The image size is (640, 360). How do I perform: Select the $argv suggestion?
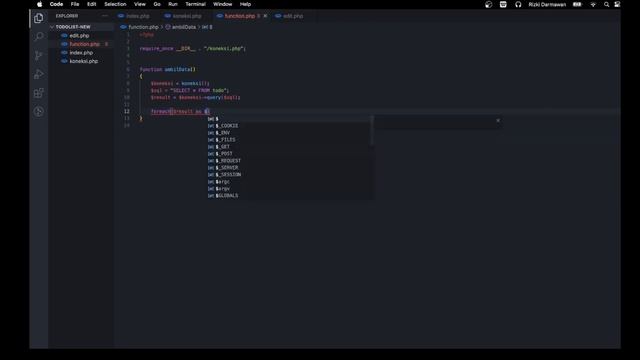[289, 189]
